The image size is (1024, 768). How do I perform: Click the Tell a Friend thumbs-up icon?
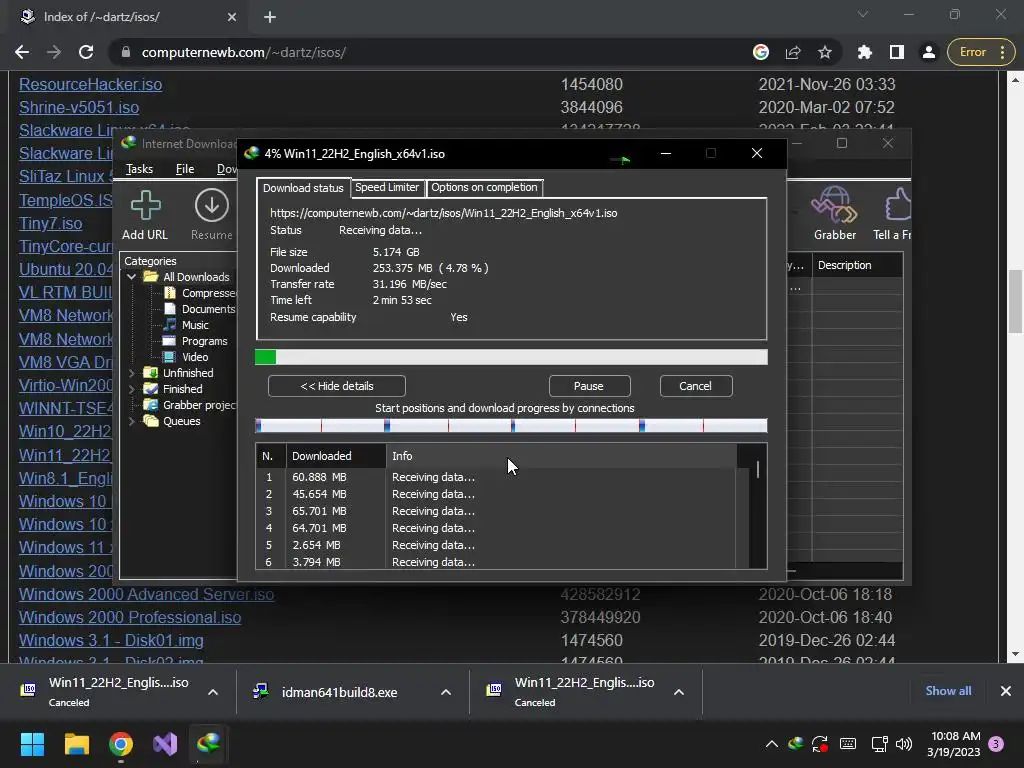click(x=898, y=205)
